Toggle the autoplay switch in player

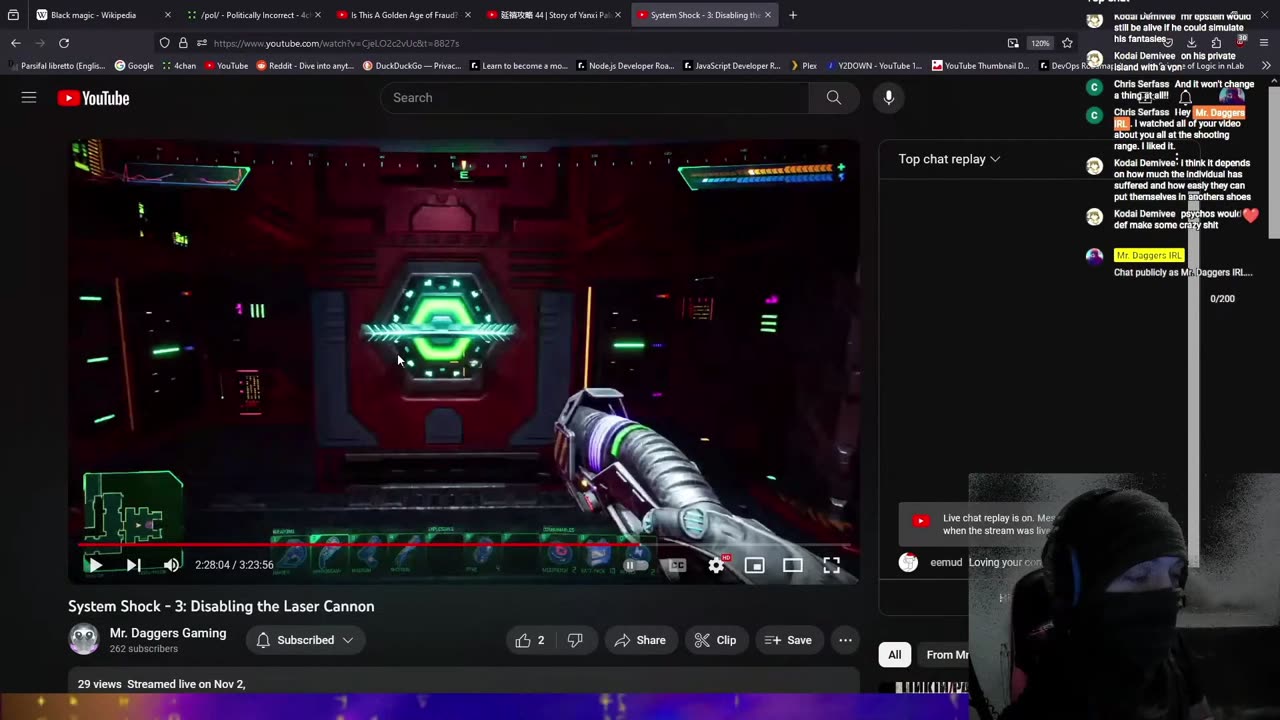tap(636, 565)
